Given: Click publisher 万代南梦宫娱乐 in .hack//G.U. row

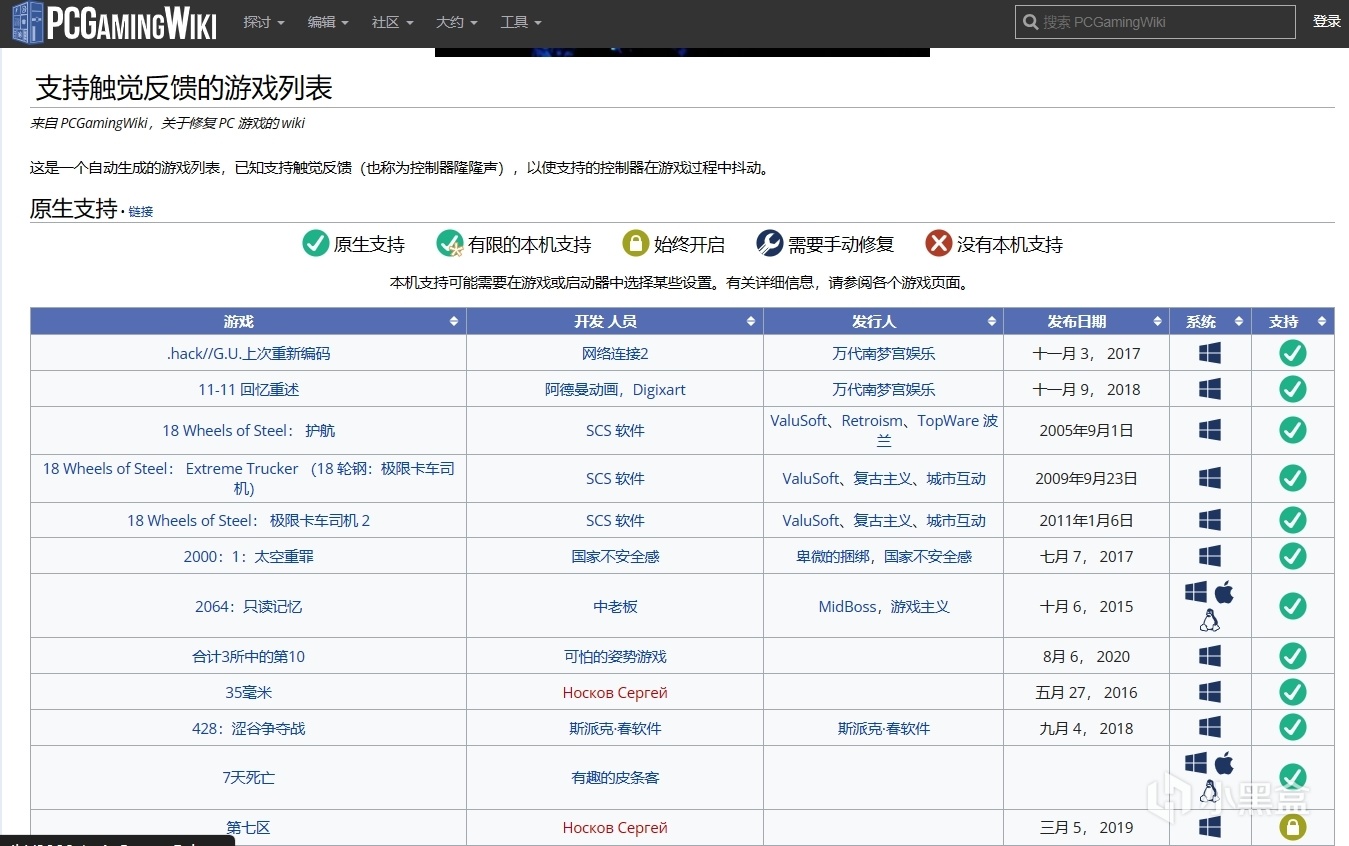Looking at the screenshot, I should (x=884, y=353).
